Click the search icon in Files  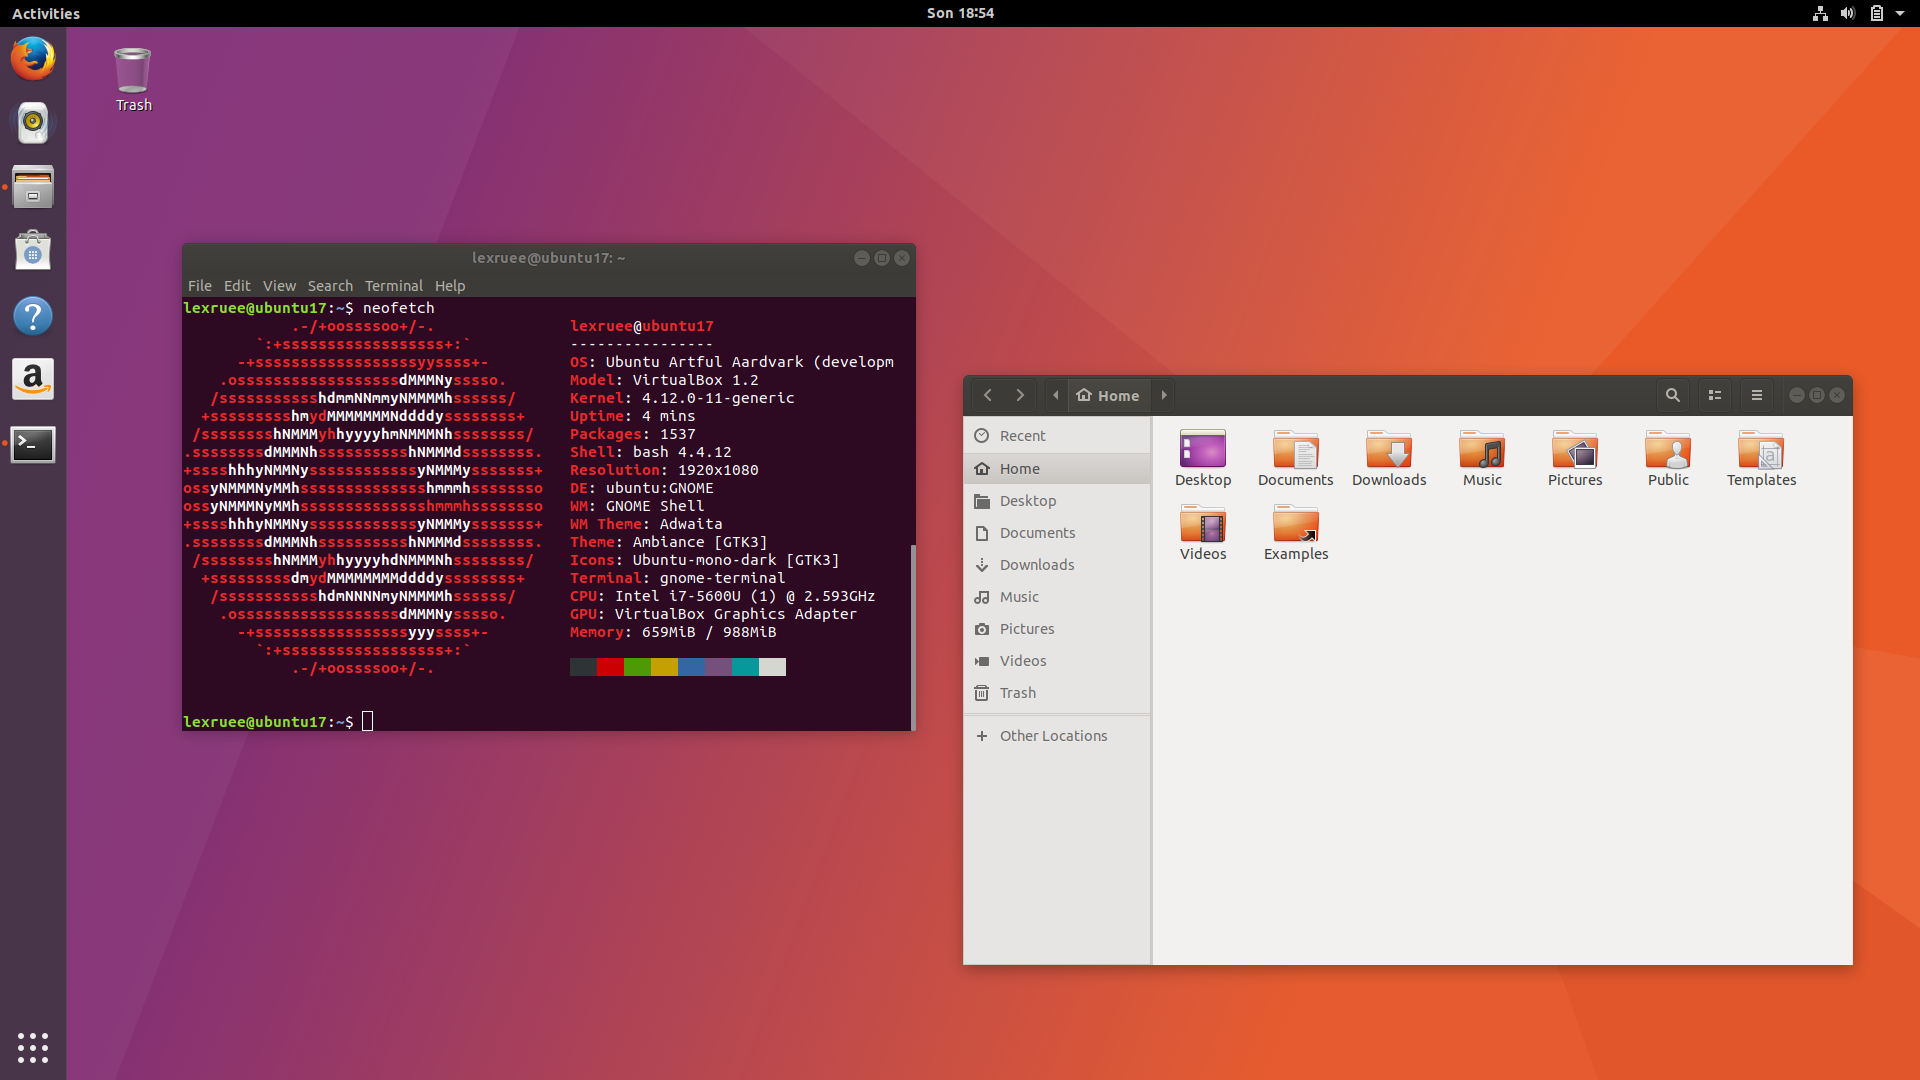coord(1672,395)
